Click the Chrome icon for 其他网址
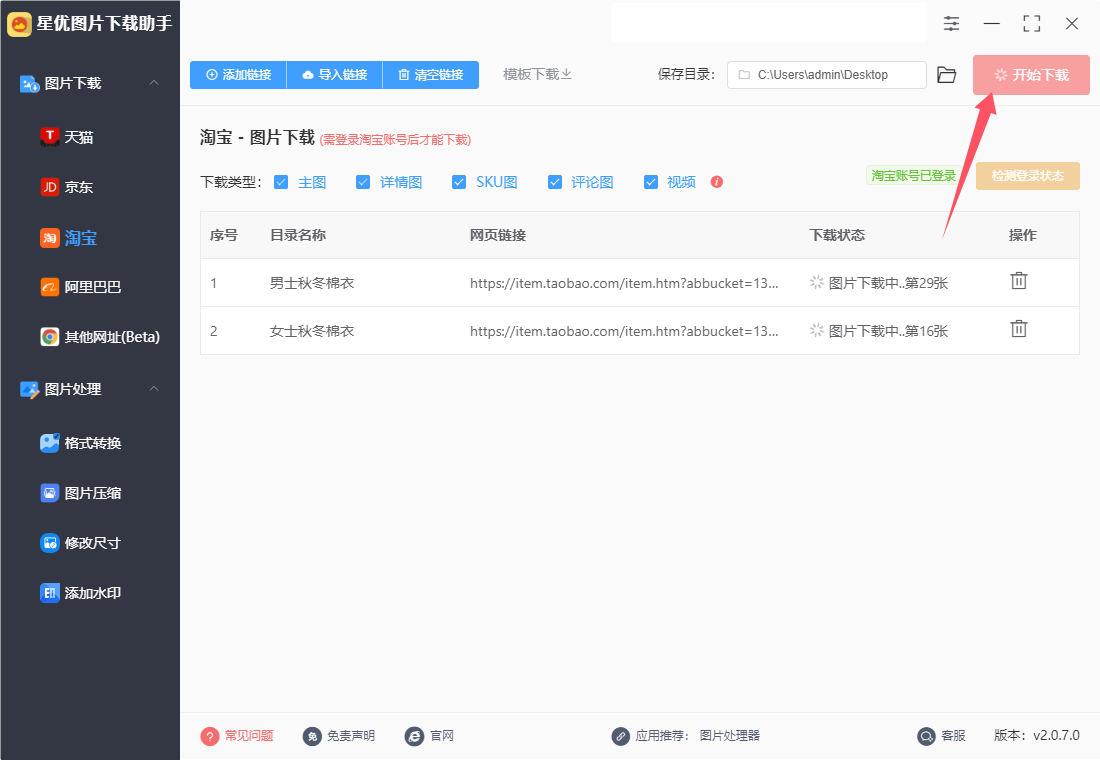1100x760 pixels. tap(50, 337)
